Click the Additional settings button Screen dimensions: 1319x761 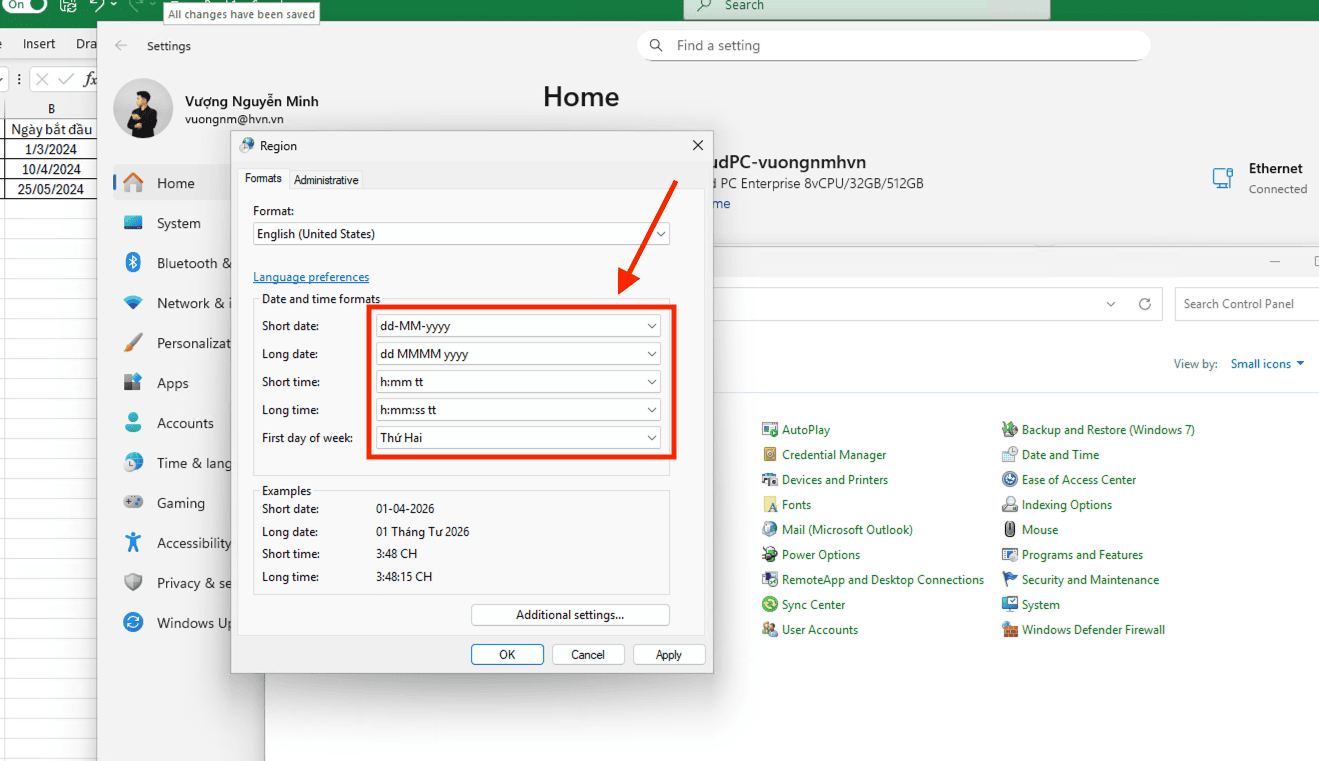[570, 615]
